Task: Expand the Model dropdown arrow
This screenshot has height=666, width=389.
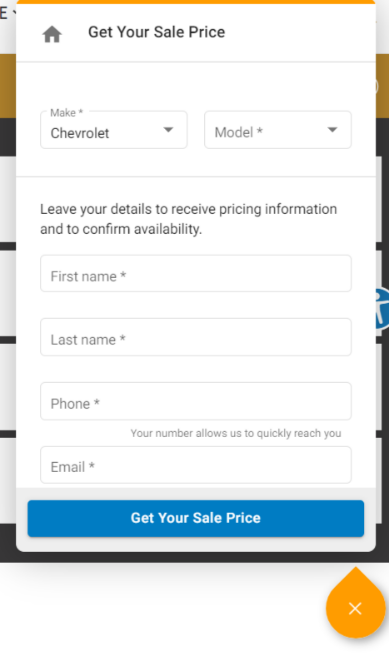Action: click(333, 130)
